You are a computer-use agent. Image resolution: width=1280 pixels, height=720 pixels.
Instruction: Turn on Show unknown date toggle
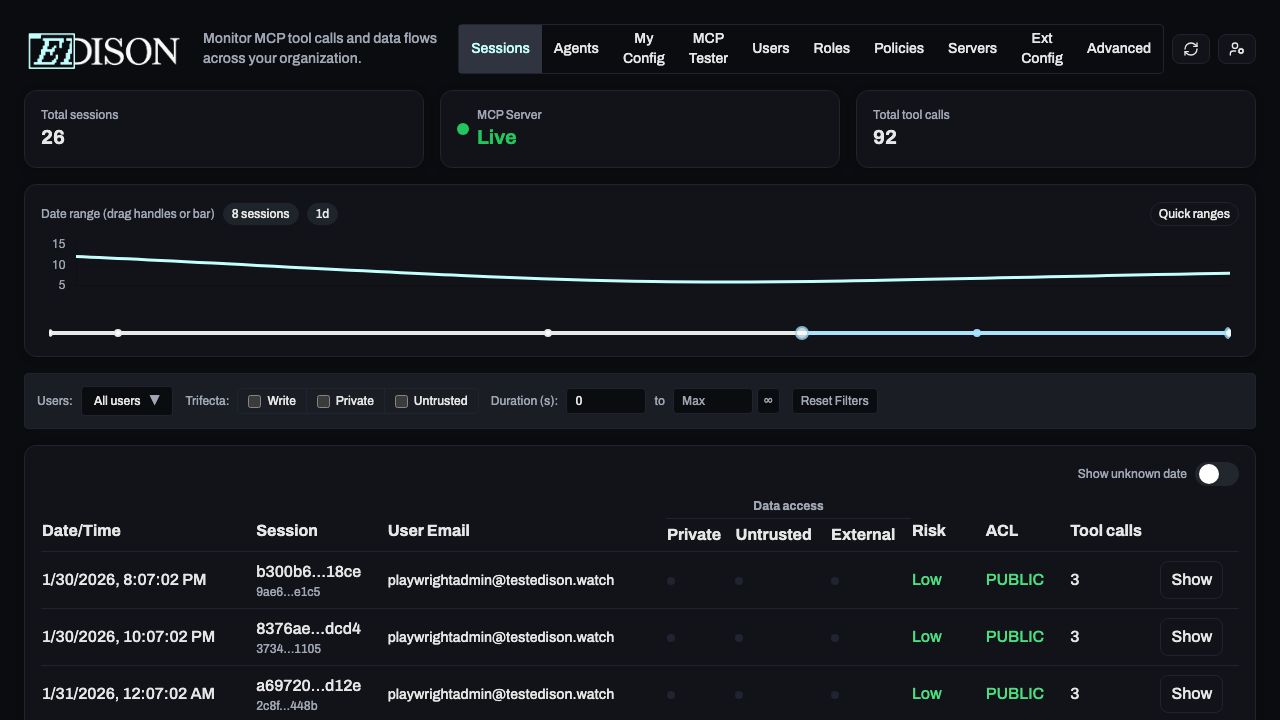click(1217, 474)
